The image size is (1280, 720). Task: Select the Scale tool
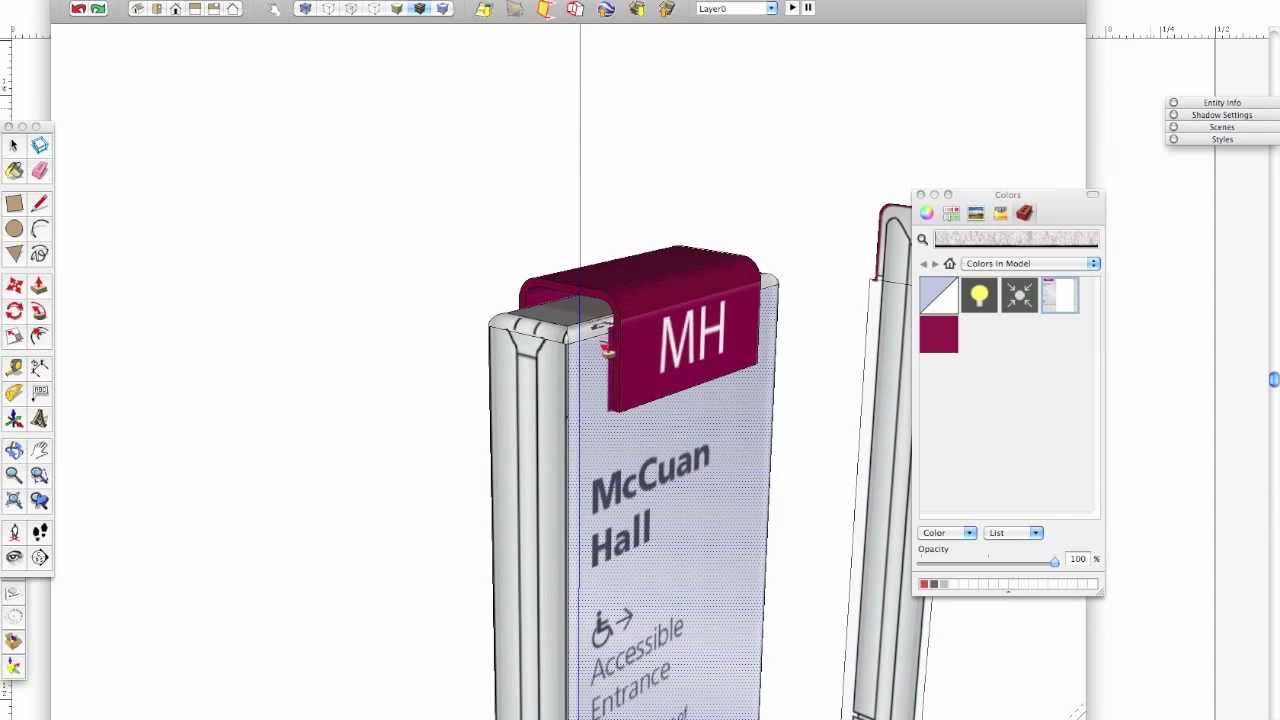pyautogui.click(x=14, y=336)
